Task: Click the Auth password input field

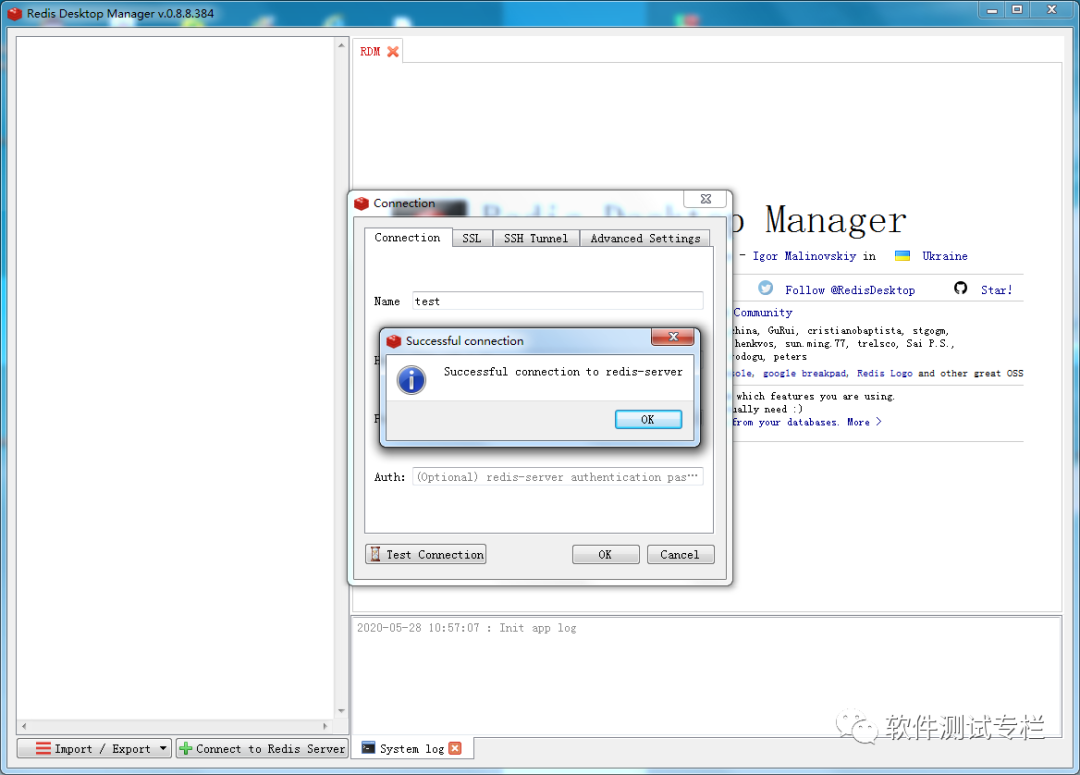Action: 558,477
